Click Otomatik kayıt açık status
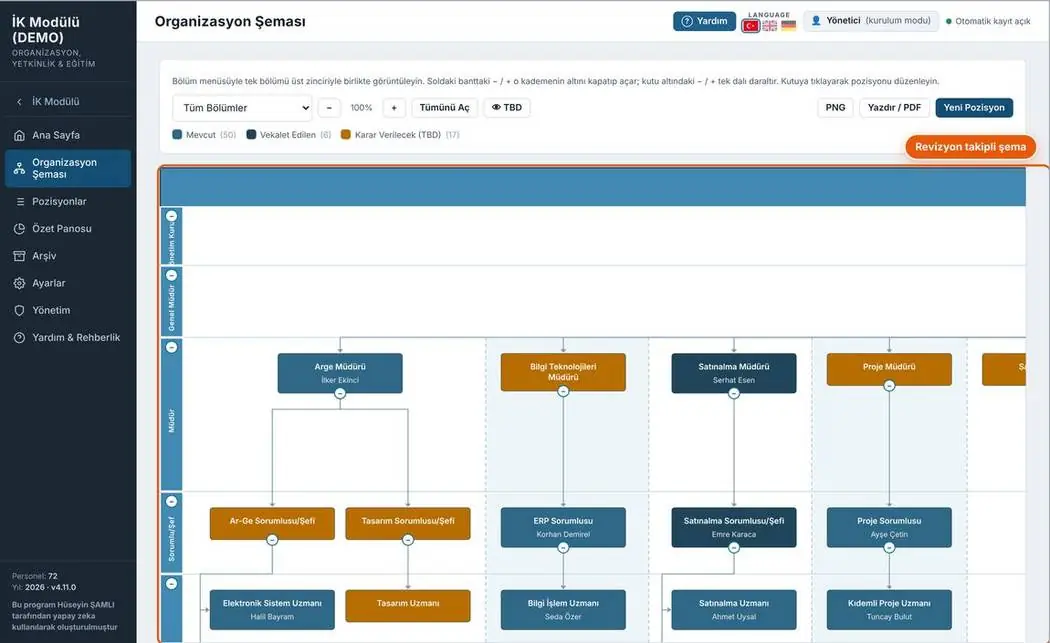1050x643 pixels. click(988, 21)
